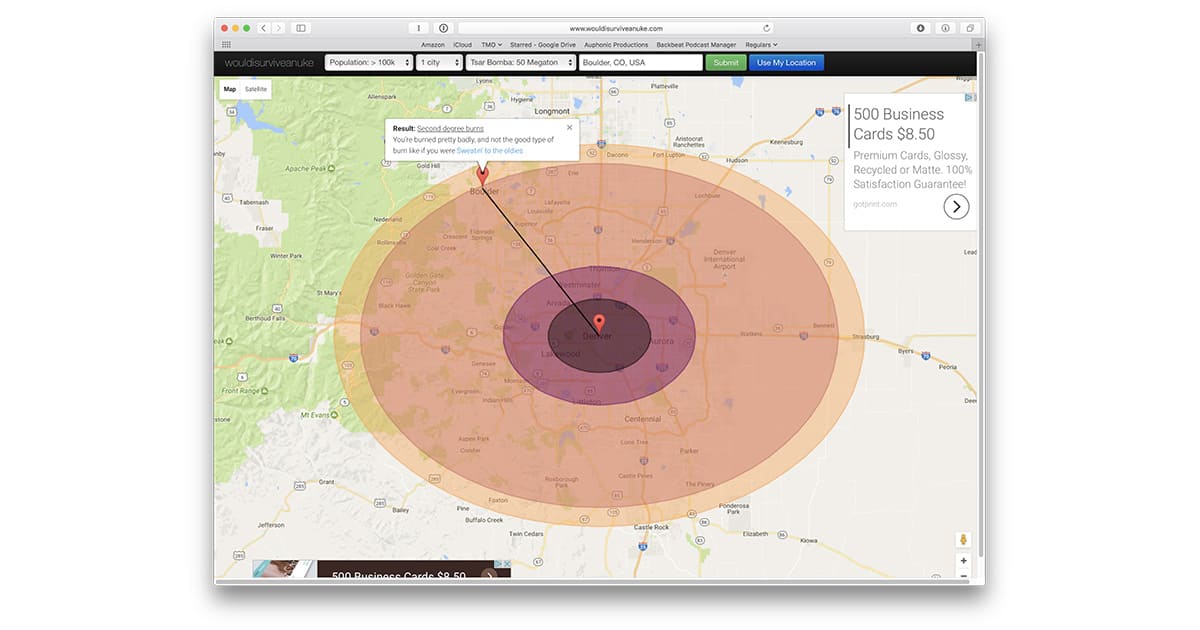Open the Population > 100k dropdown
The height and width of the screenshot is (630, 1200).
[368, 62]
